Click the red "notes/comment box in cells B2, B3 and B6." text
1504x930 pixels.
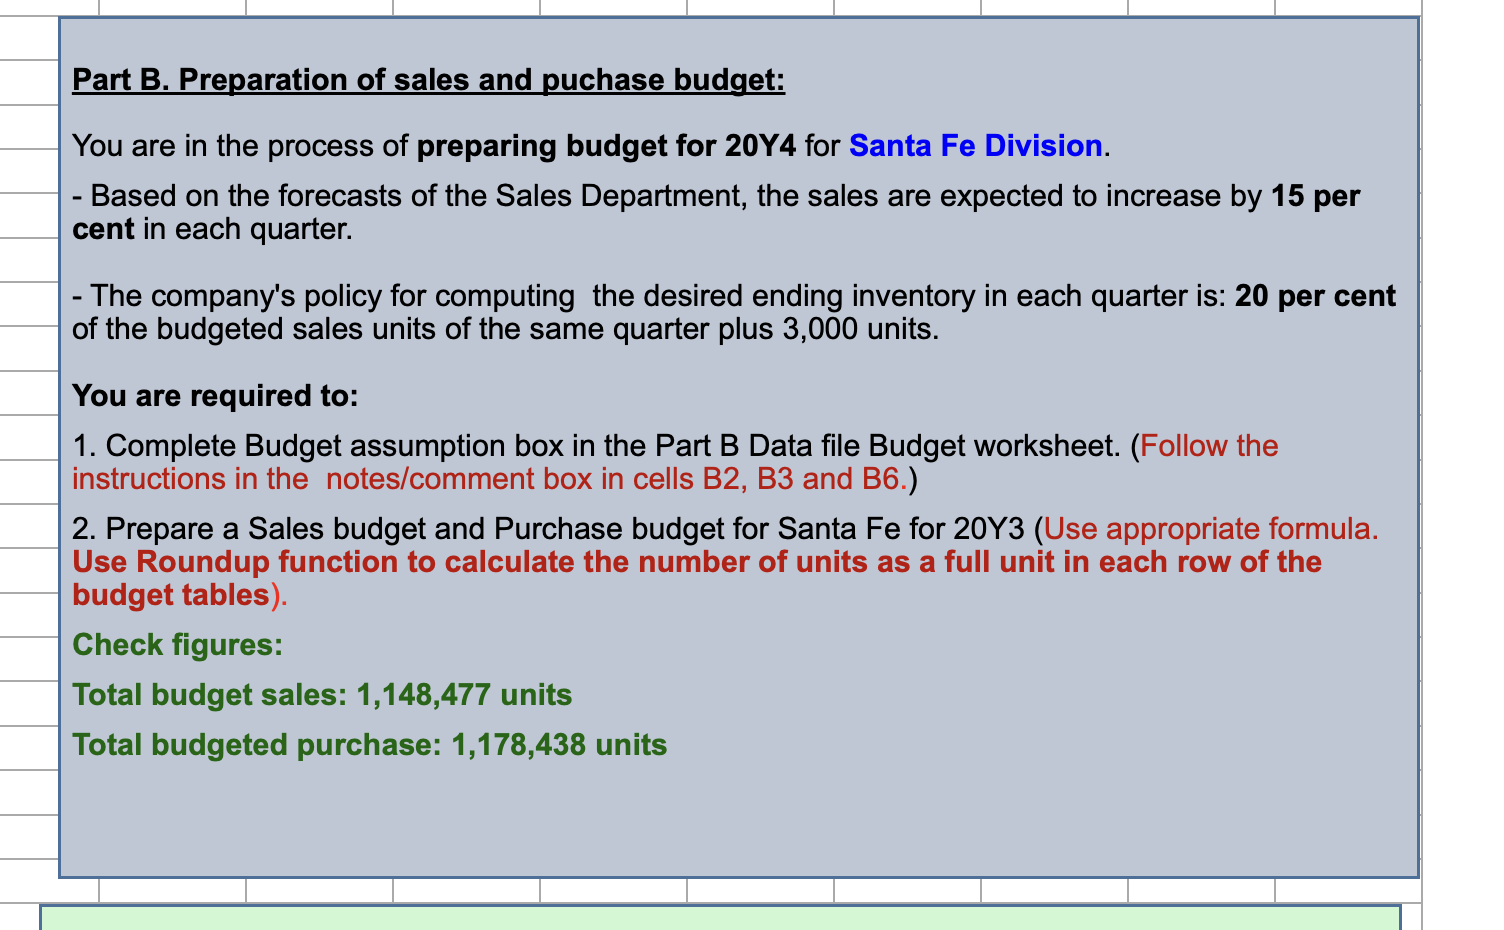pyautogui.click(x=616, y=479)
